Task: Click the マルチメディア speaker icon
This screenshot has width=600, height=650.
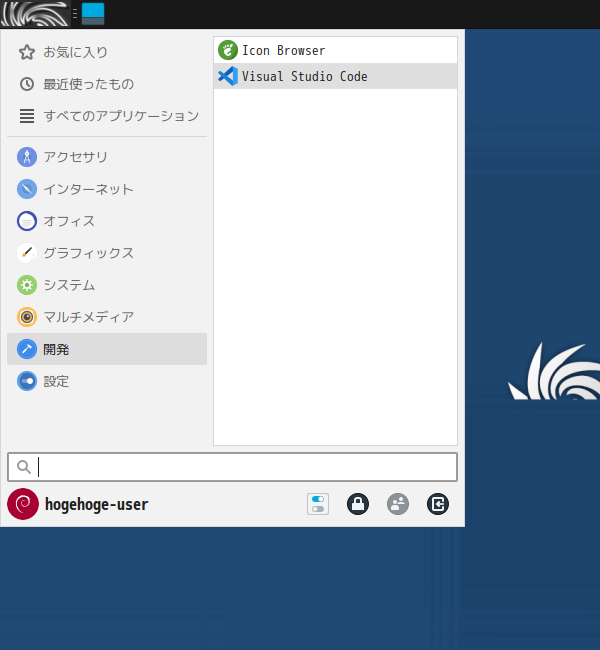Action: click(x=27, y=317)
